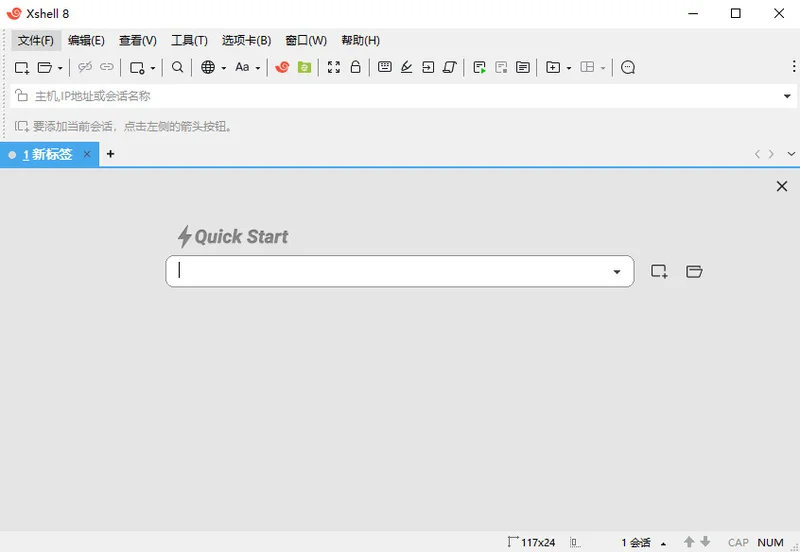This screenshot has width=800, height=552.
Task: Open the globe encoding icon
Action: click(208, 67)
